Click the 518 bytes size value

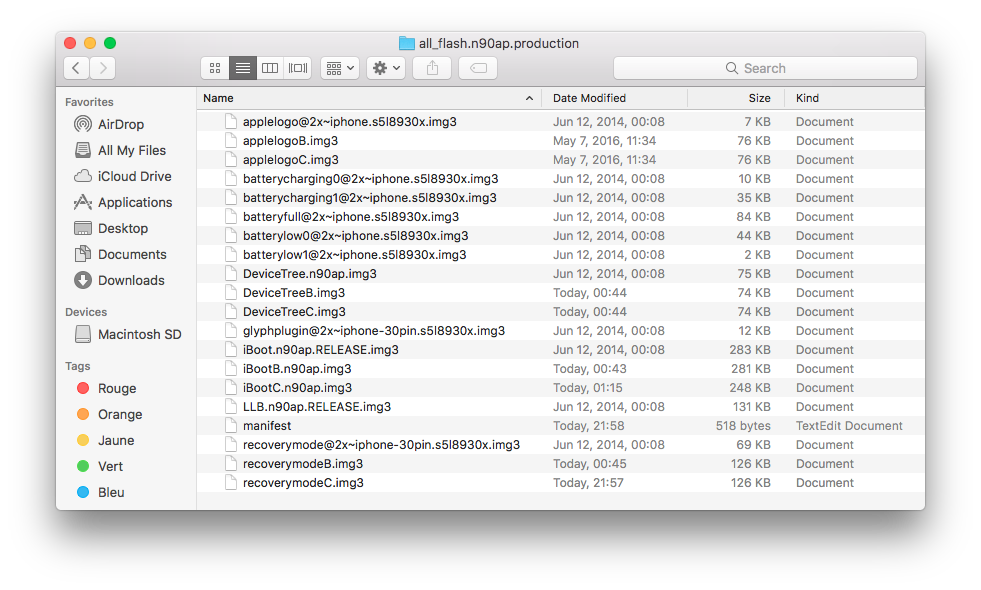(x=743, y=425)
